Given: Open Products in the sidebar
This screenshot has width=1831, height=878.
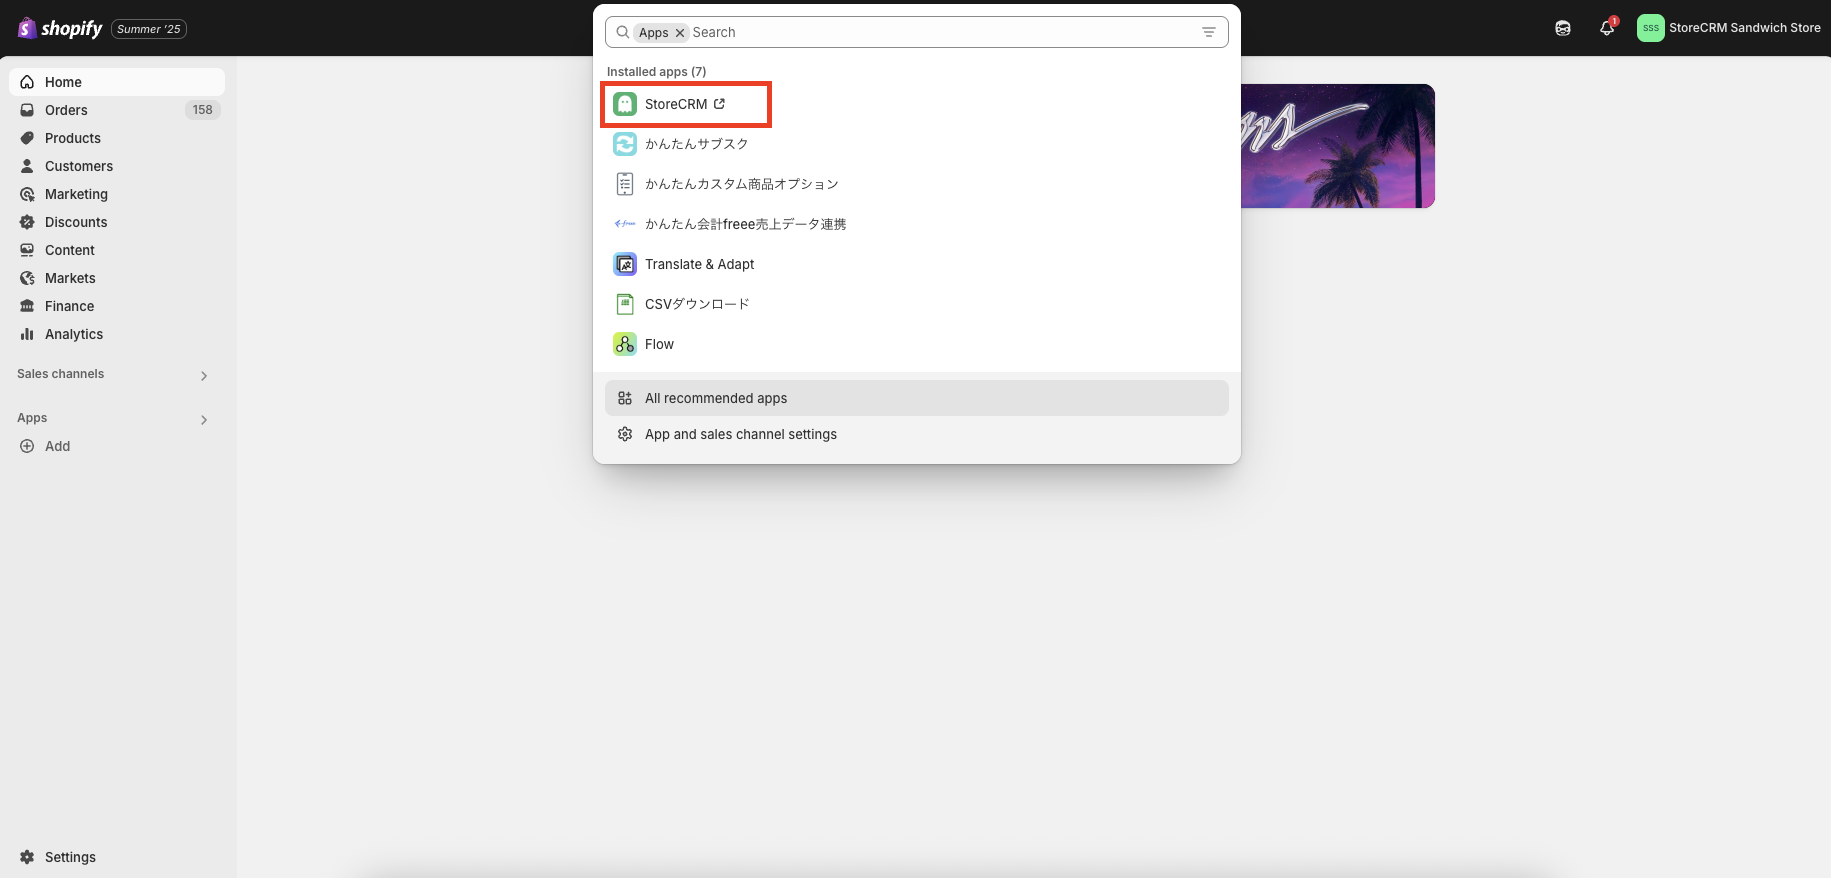Looking at the screenshot, I should pos(117,138).
